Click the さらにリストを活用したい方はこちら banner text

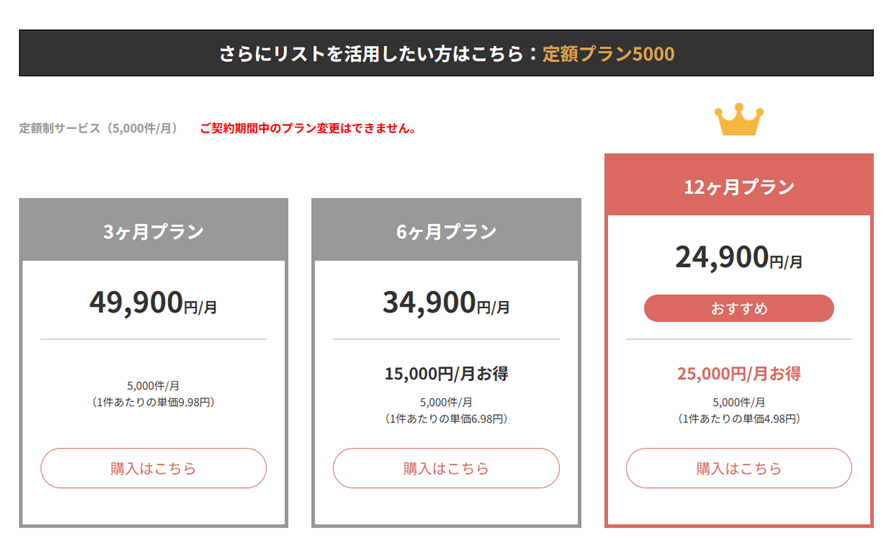371,54
